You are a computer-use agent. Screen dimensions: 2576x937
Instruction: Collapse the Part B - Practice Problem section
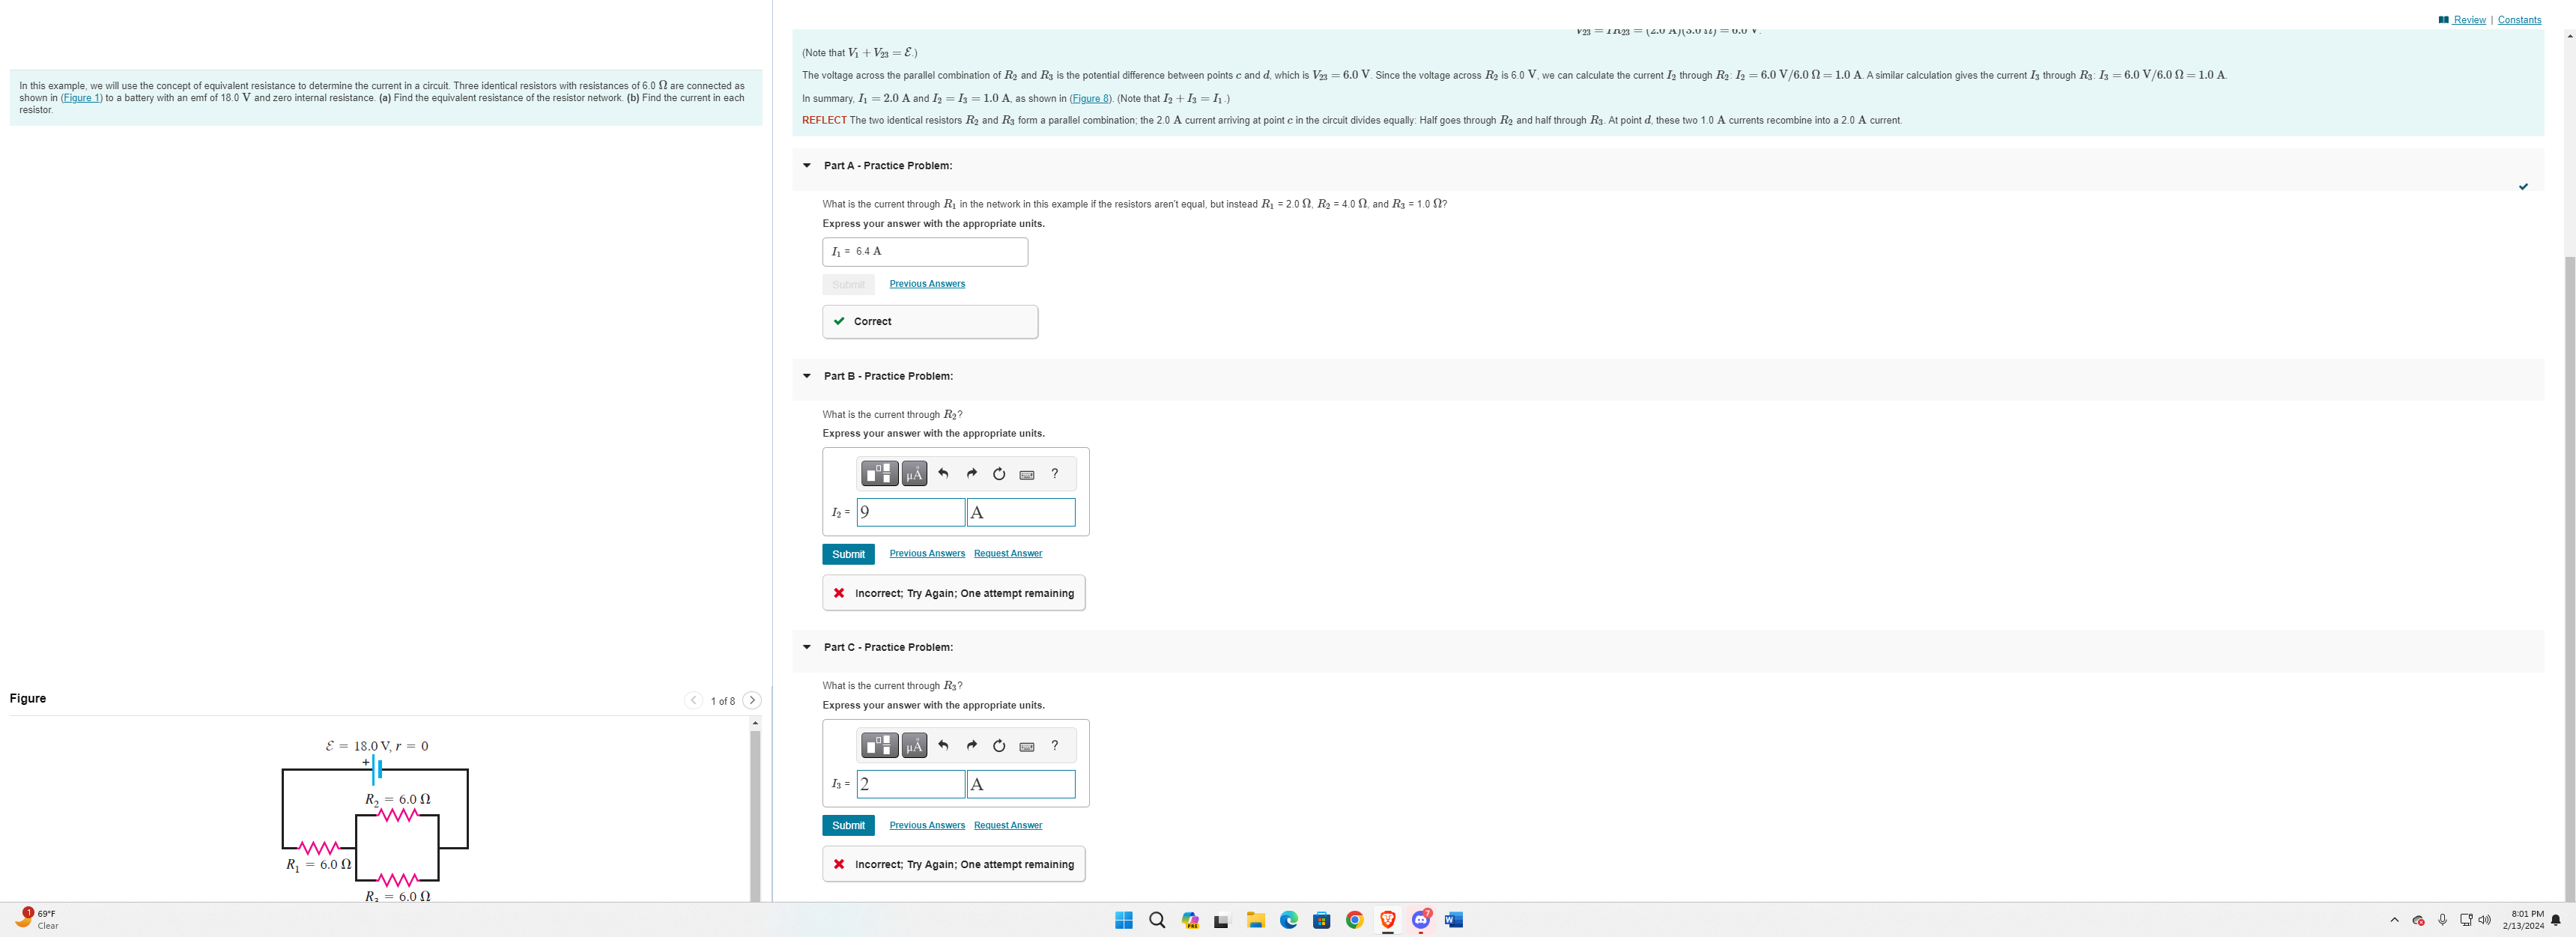point(807,375)
